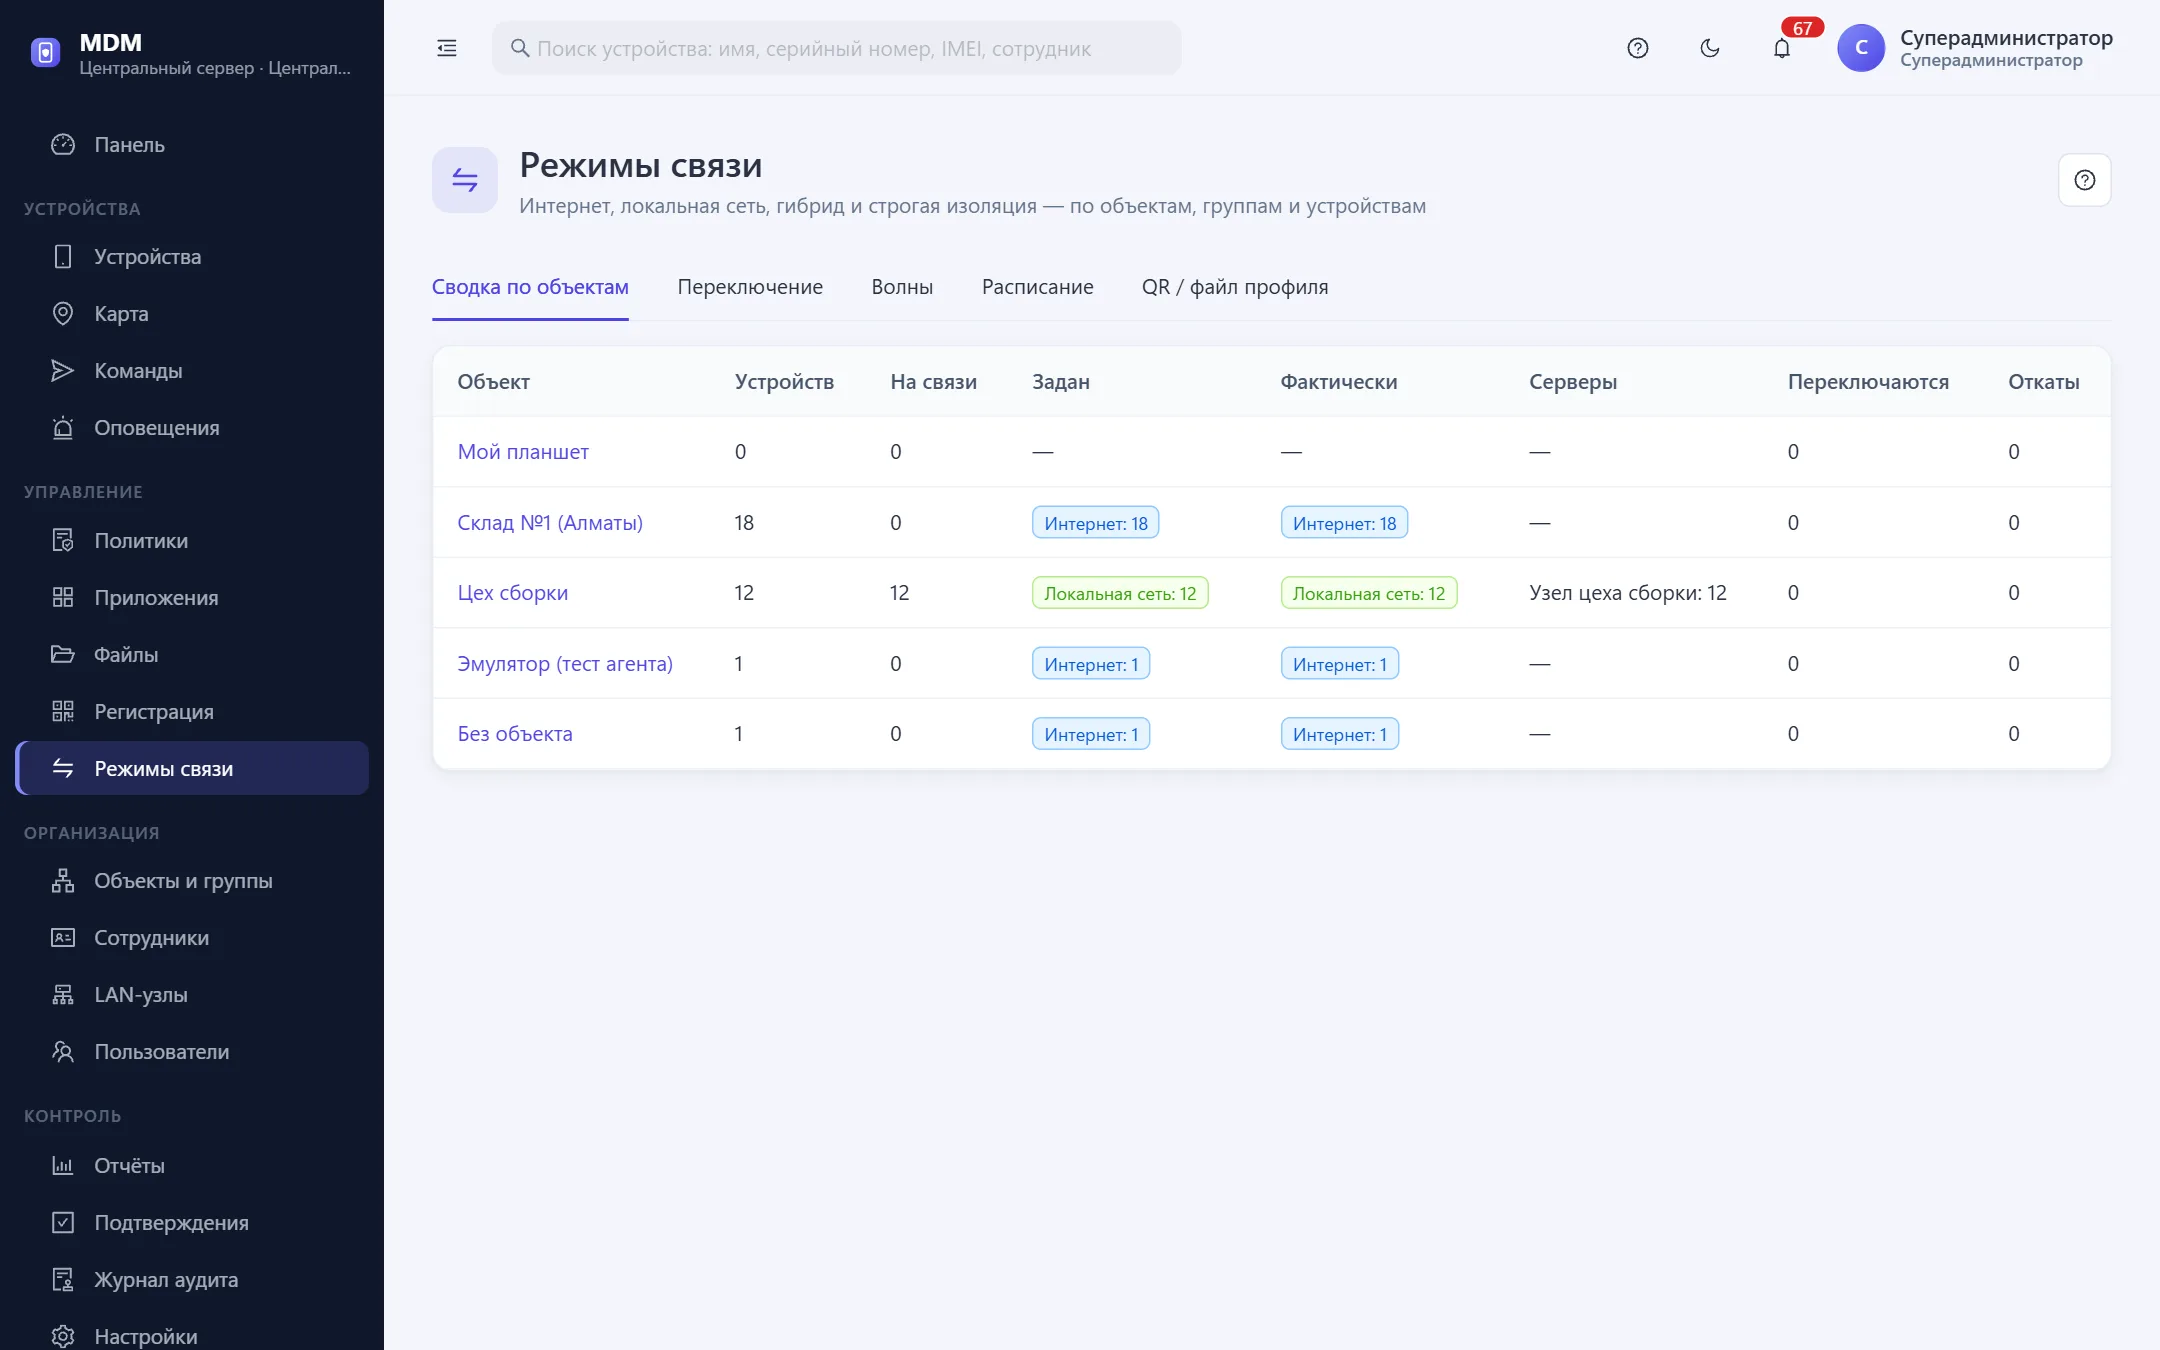Open Объекты и группы in the sidebar
Image resolution: width=2160 pixels, height=1350 pixels.
192,881
